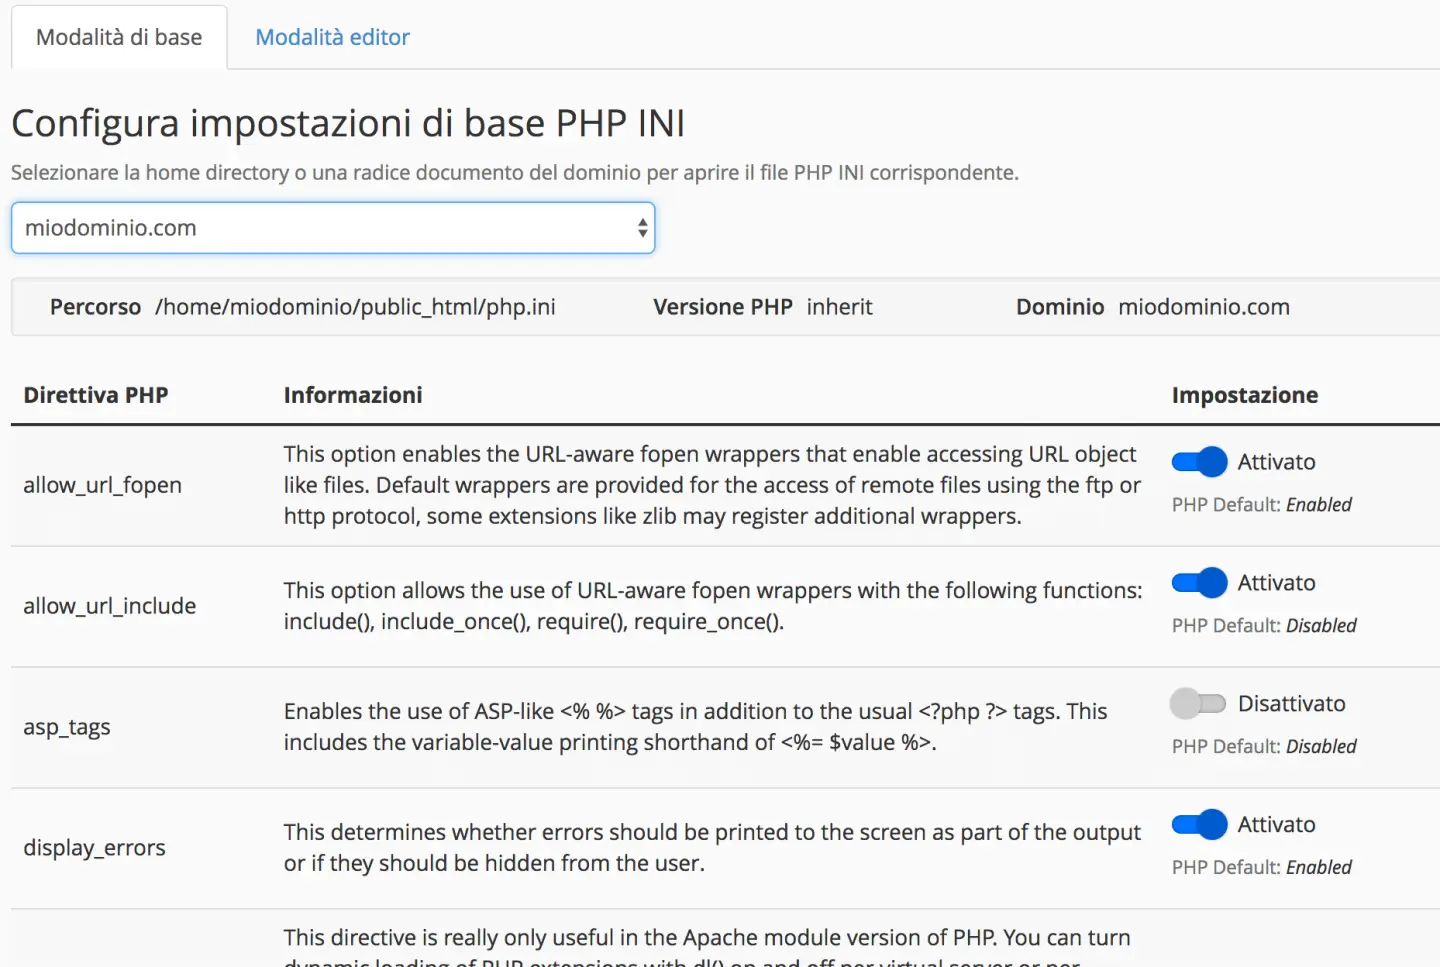
Task: Click the Percorso label
Action: [x=96, y=307]
